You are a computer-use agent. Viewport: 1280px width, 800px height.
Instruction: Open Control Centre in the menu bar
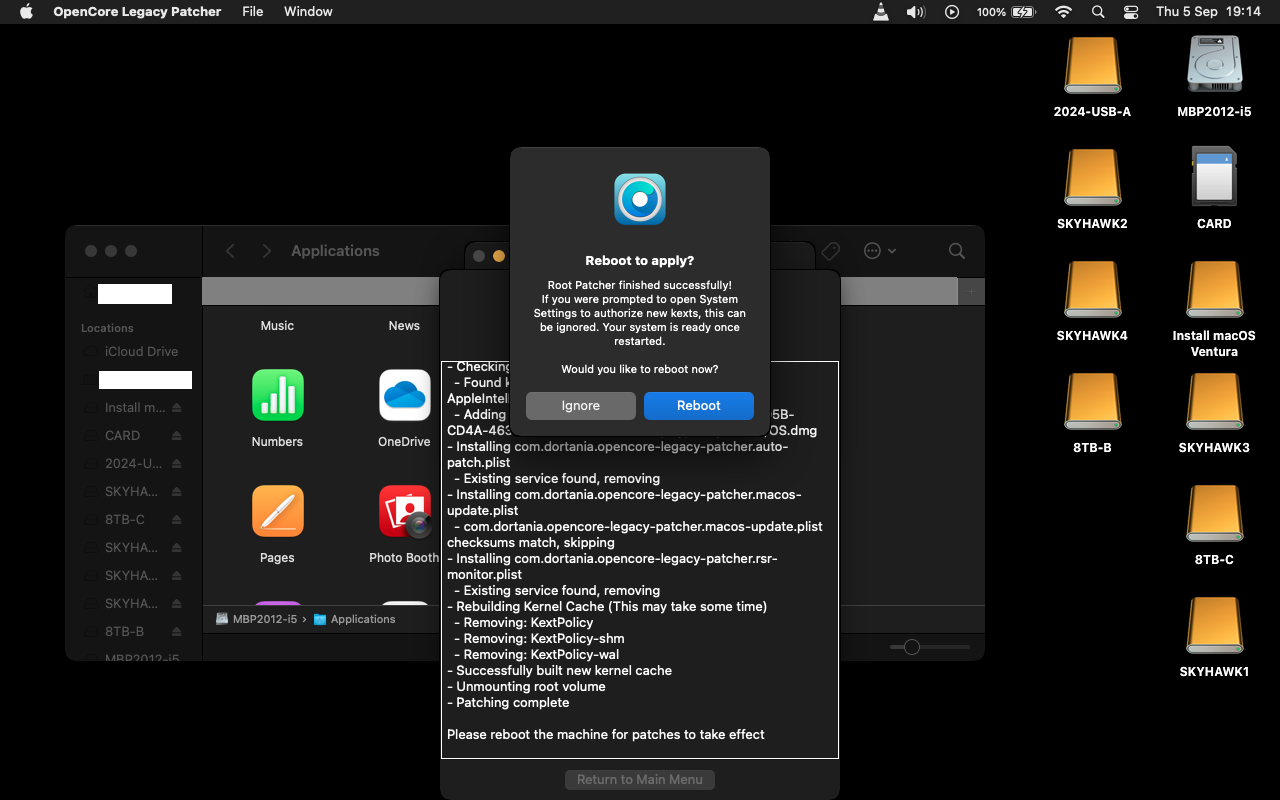coord(1131,12)
